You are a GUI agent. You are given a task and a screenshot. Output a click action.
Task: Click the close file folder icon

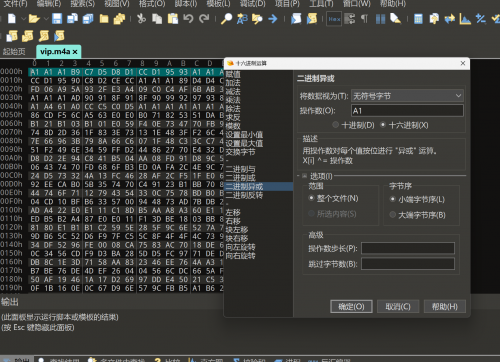pos(104,19)
